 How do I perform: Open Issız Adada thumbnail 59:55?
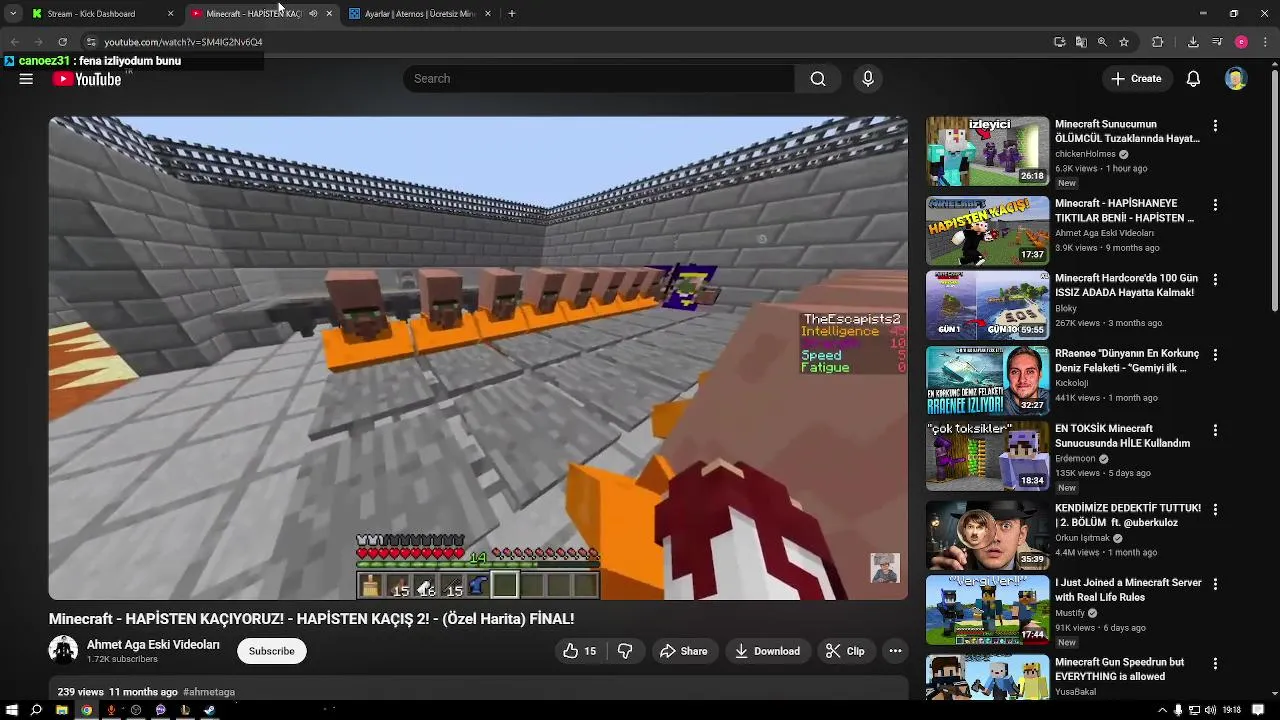(987, 306)
